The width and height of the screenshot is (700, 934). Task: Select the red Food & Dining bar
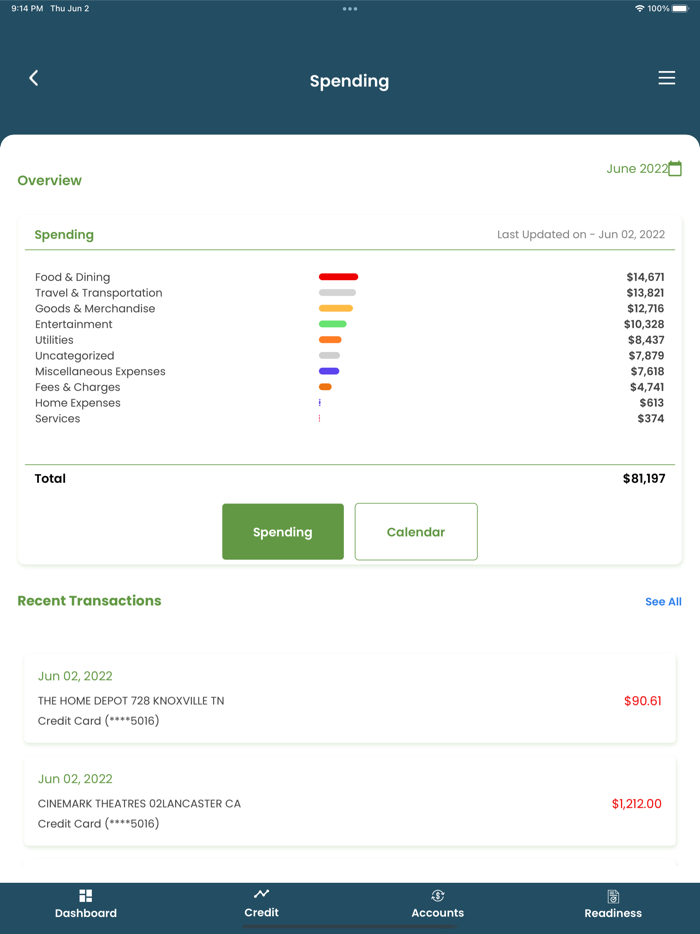coord(338,277)
